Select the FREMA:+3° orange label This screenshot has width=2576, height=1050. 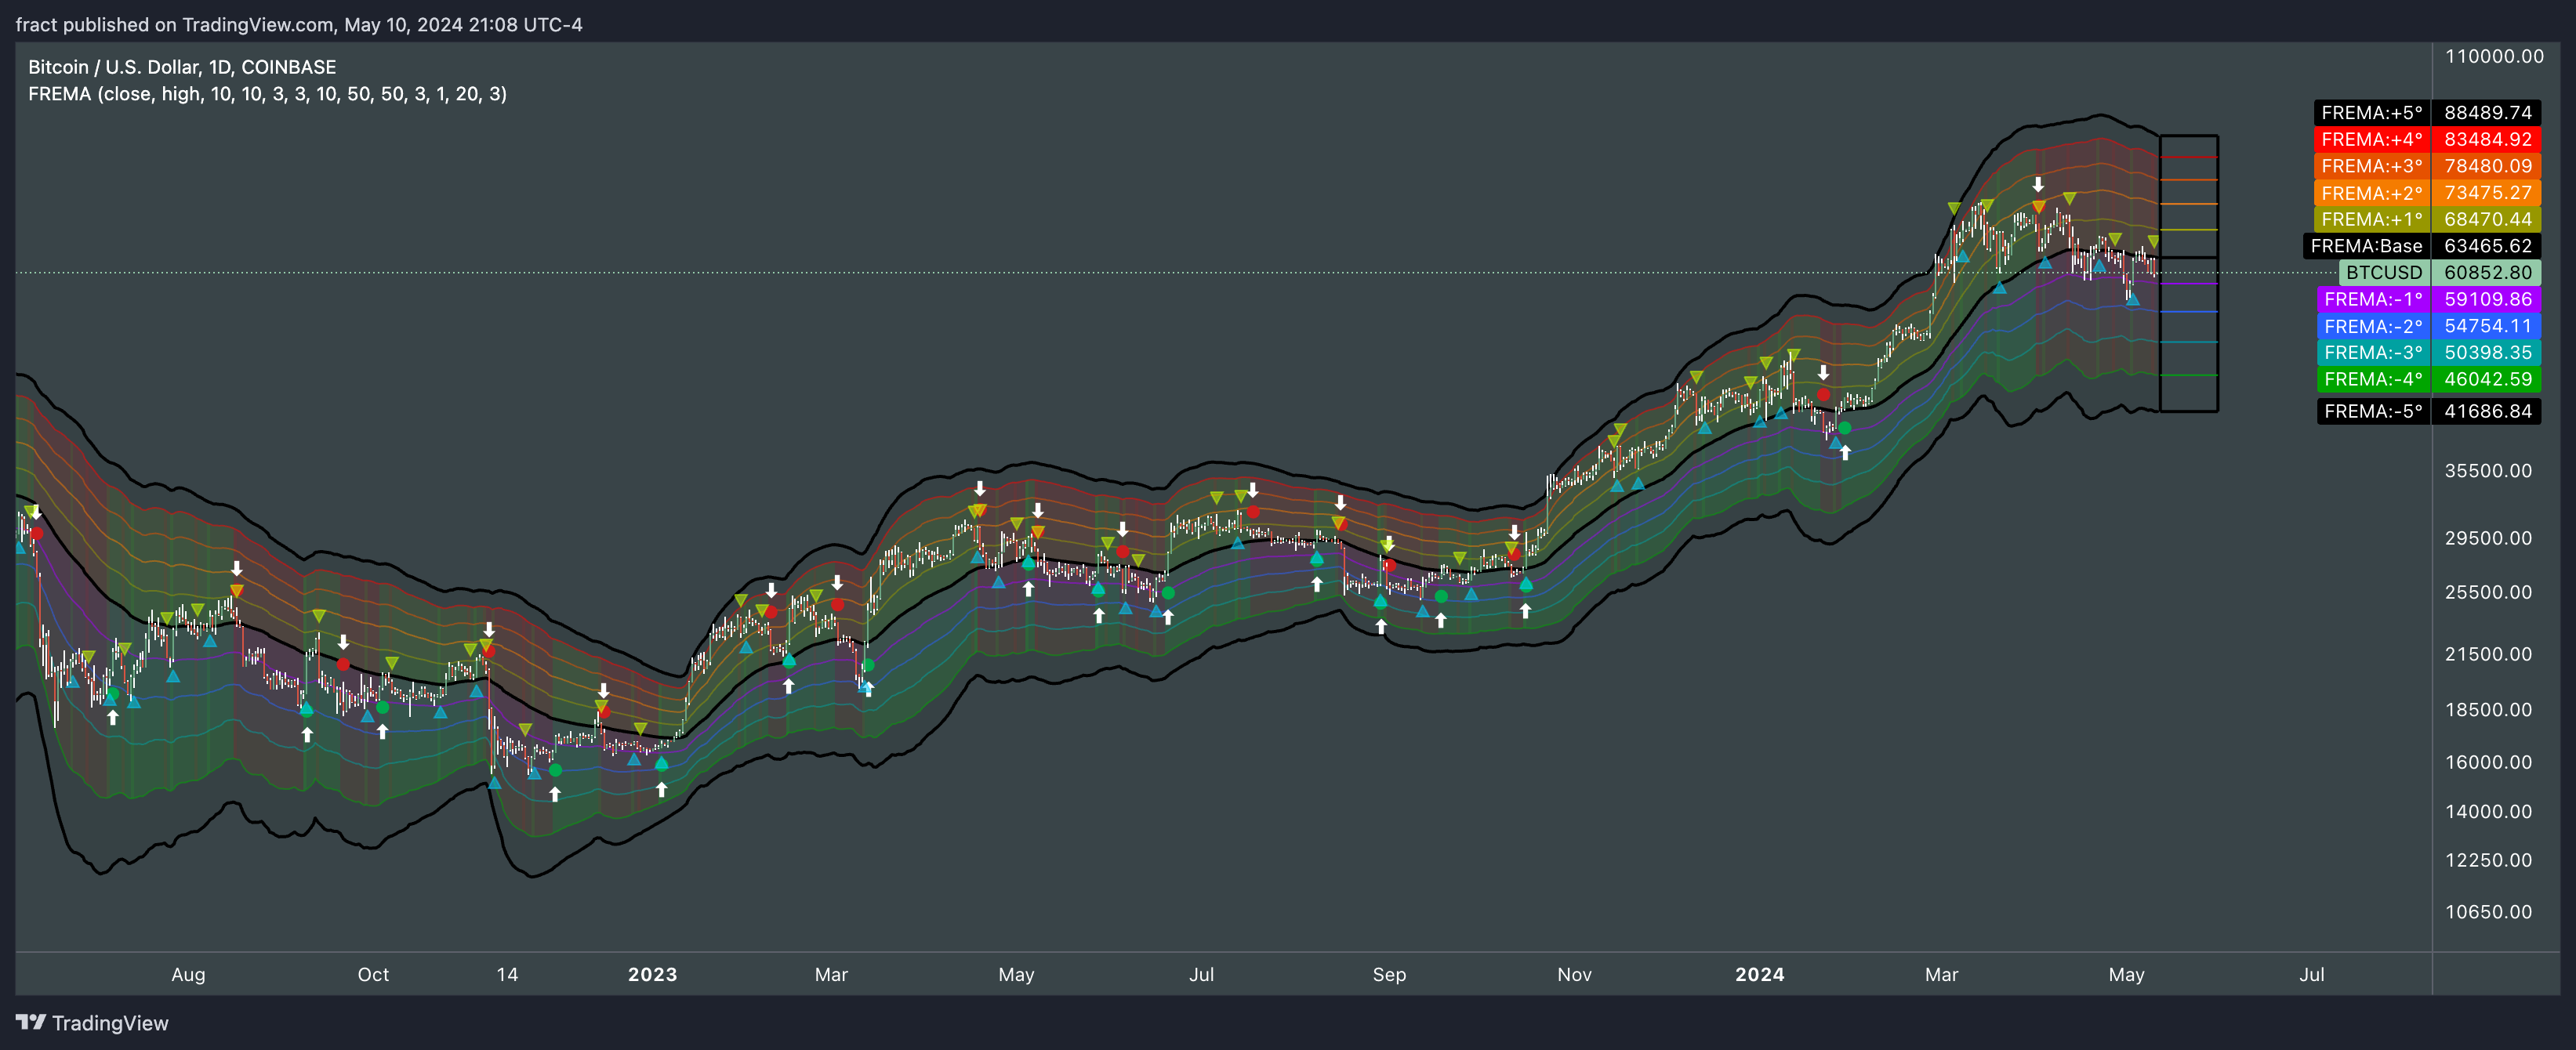2372,166
